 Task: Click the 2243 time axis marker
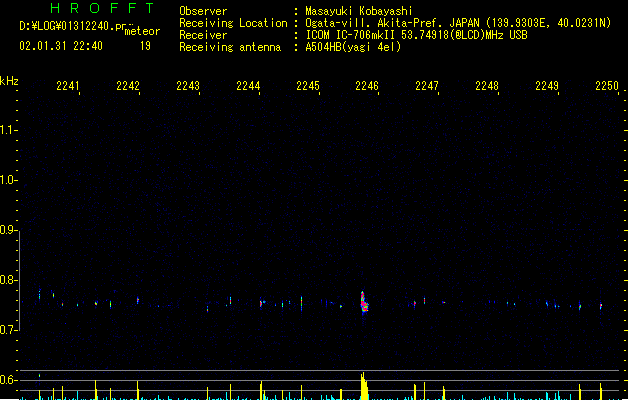click(188, 86)
